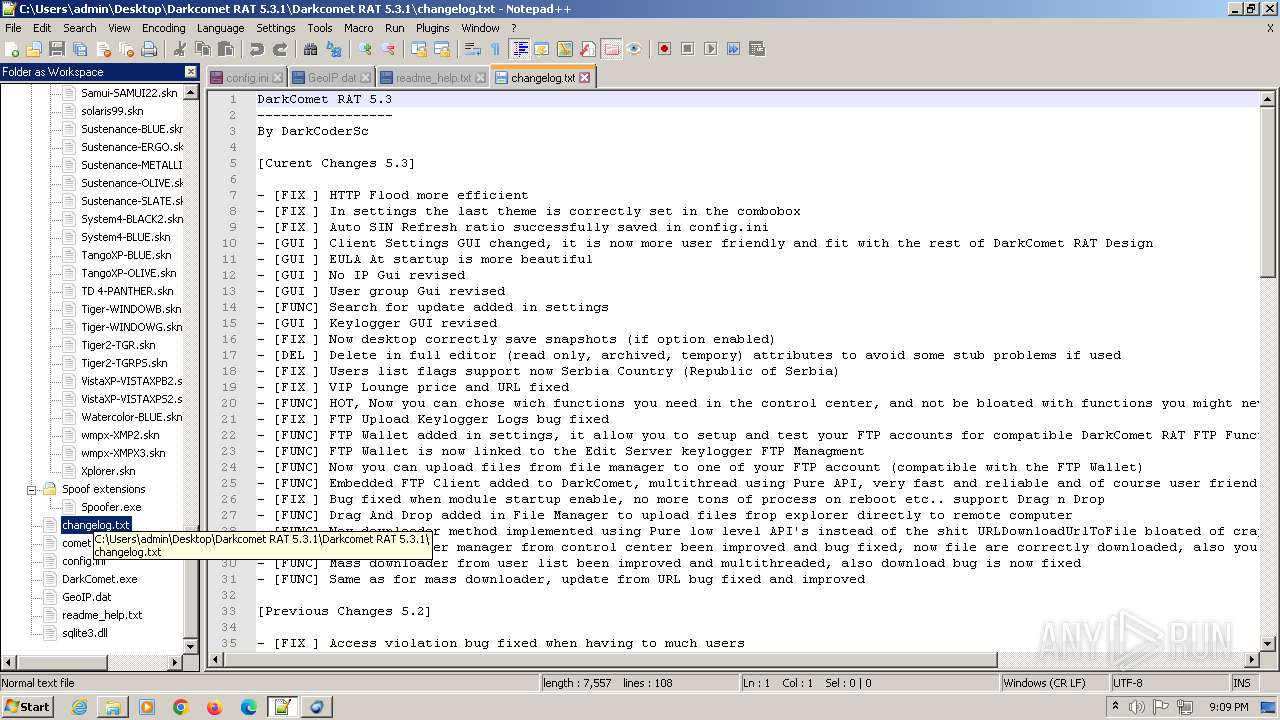Select TD 4-PANTHER.skn in tree
Viewport: 1280px width, 720px height.
(x=127, y=291)
